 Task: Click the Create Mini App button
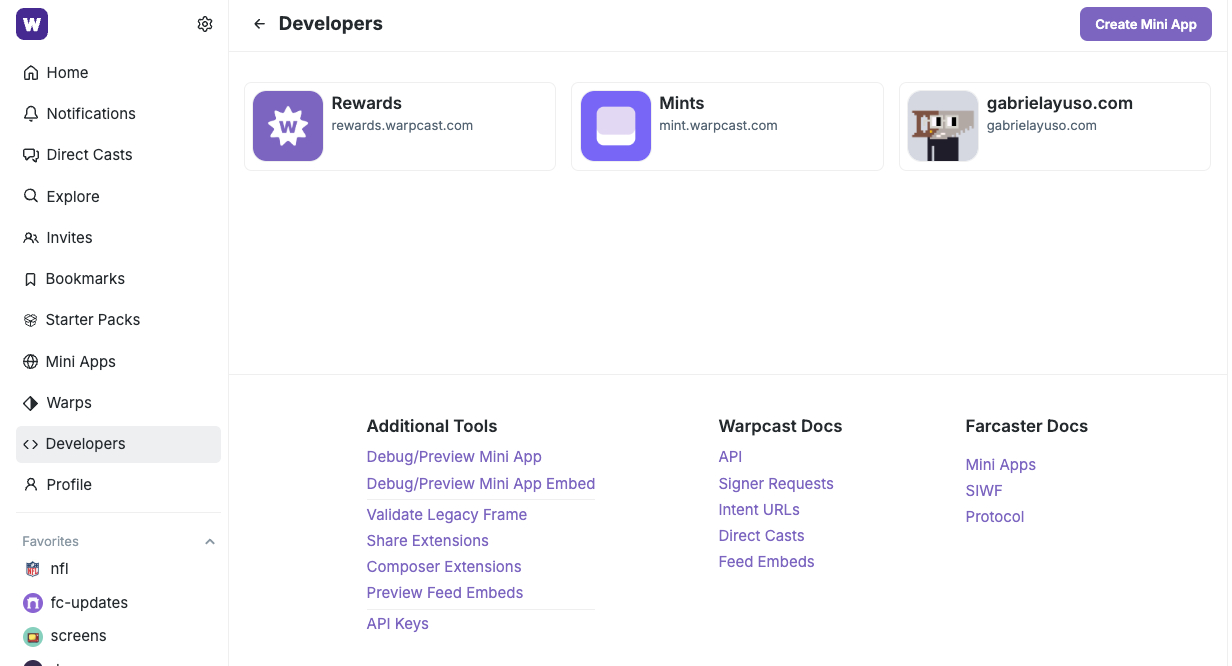tap(1146, 24)
